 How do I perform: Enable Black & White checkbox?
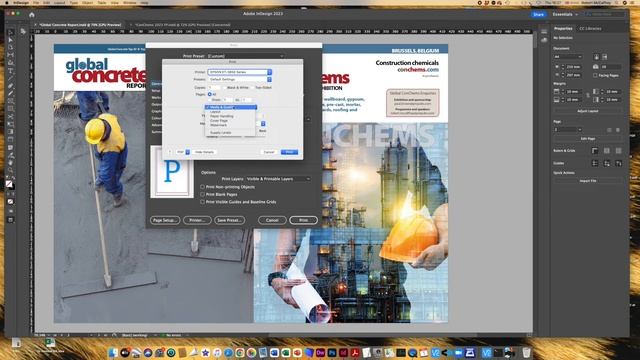224,87
